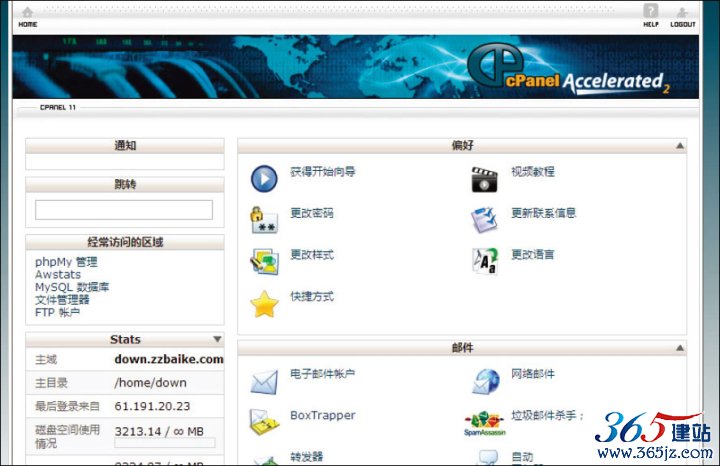Select the 3213.14 / ∞ MB value

point(159,431)
